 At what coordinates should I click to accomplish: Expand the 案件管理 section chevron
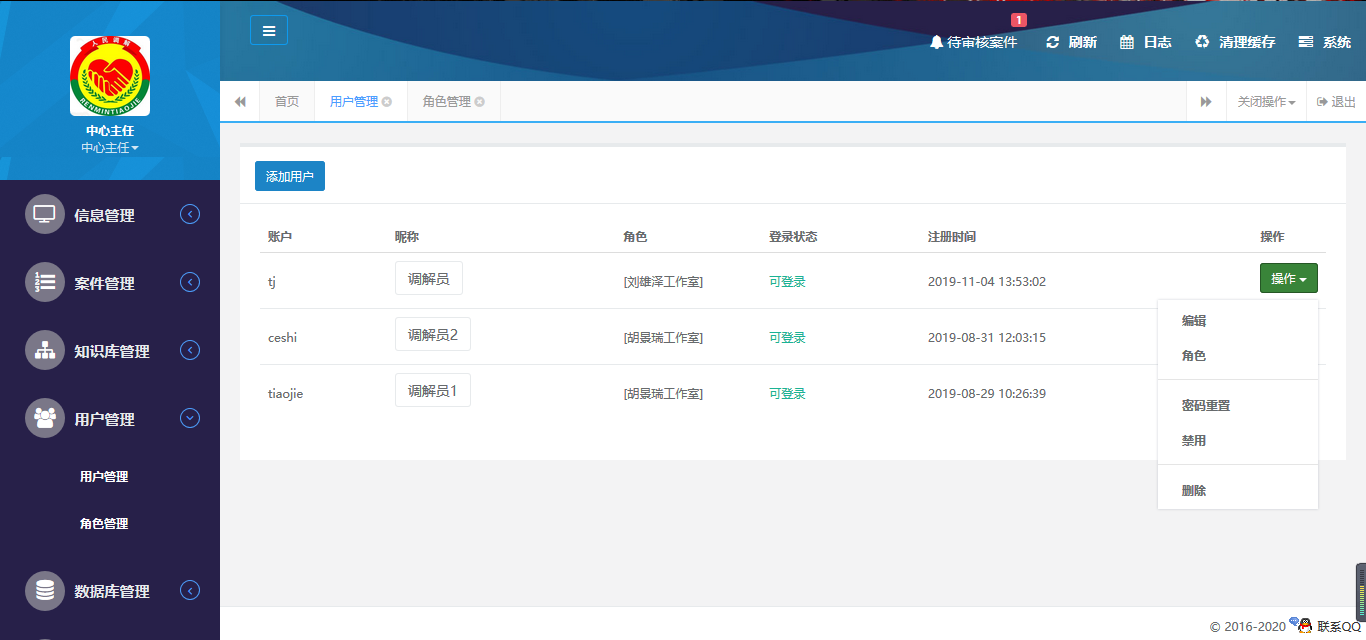pyautogui.click(x=189, y=282)
